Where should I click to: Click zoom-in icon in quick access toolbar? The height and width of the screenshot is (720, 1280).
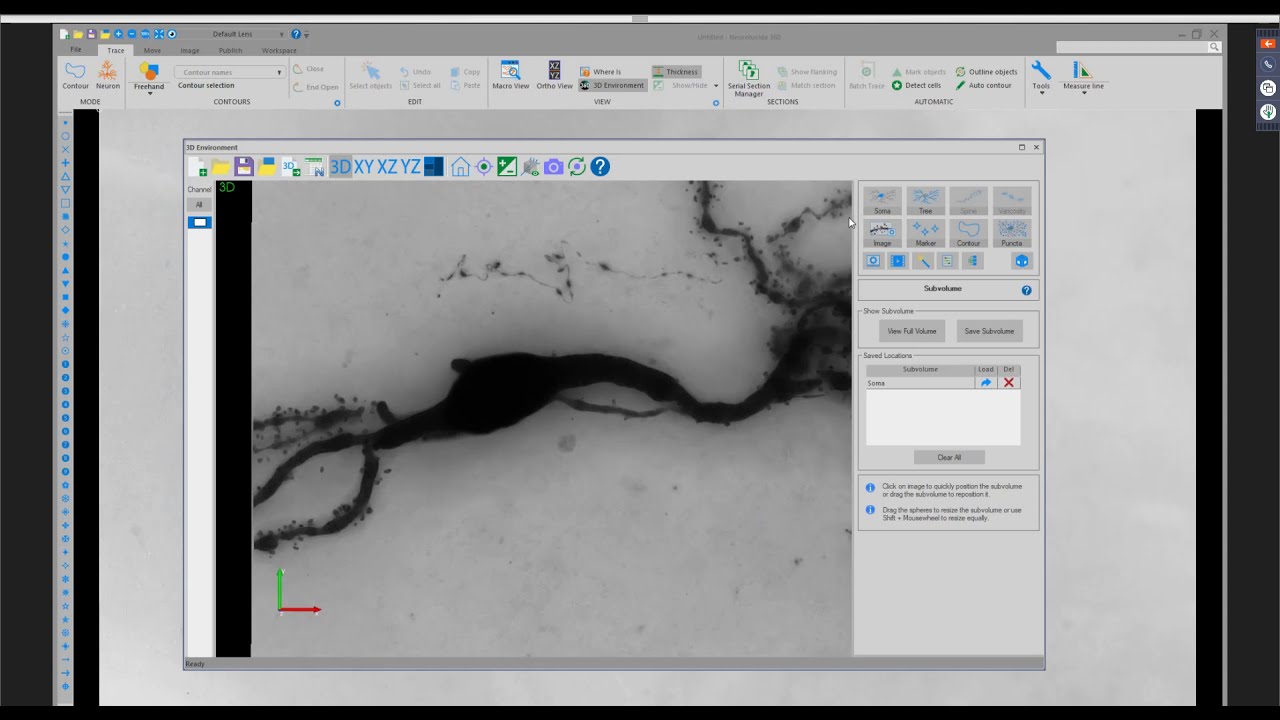click(118, 34)
